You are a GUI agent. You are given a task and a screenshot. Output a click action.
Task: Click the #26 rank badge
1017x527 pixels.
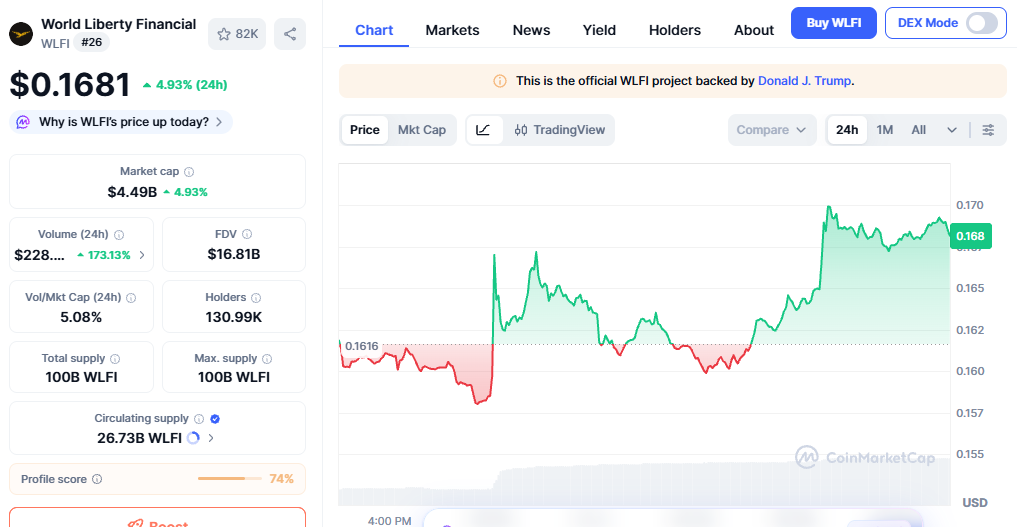tap(91, 42)
